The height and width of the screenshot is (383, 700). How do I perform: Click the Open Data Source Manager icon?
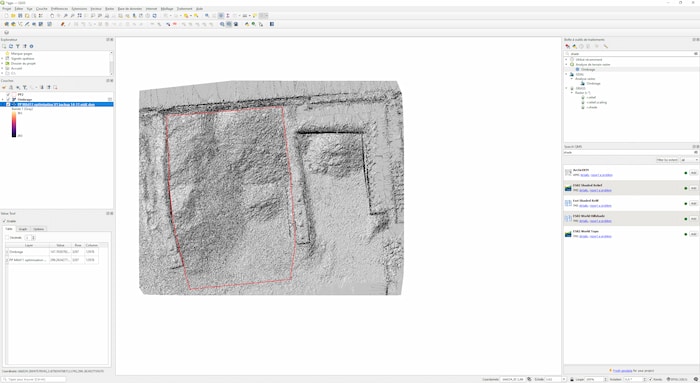coord(6,24)
